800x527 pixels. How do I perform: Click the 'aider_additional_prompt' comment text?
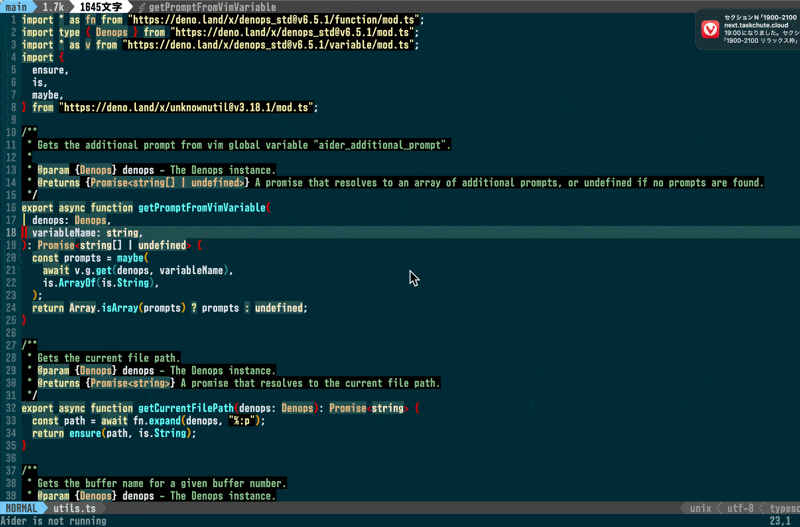click(382, 145)
